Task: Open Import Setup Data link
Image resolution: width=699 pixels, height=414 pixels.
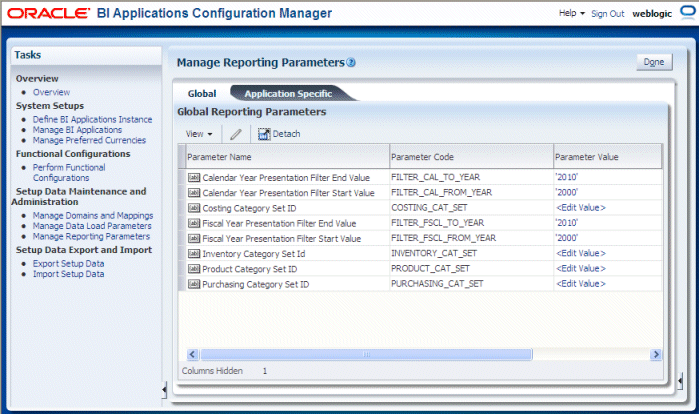Action: [x=68, y=274]
